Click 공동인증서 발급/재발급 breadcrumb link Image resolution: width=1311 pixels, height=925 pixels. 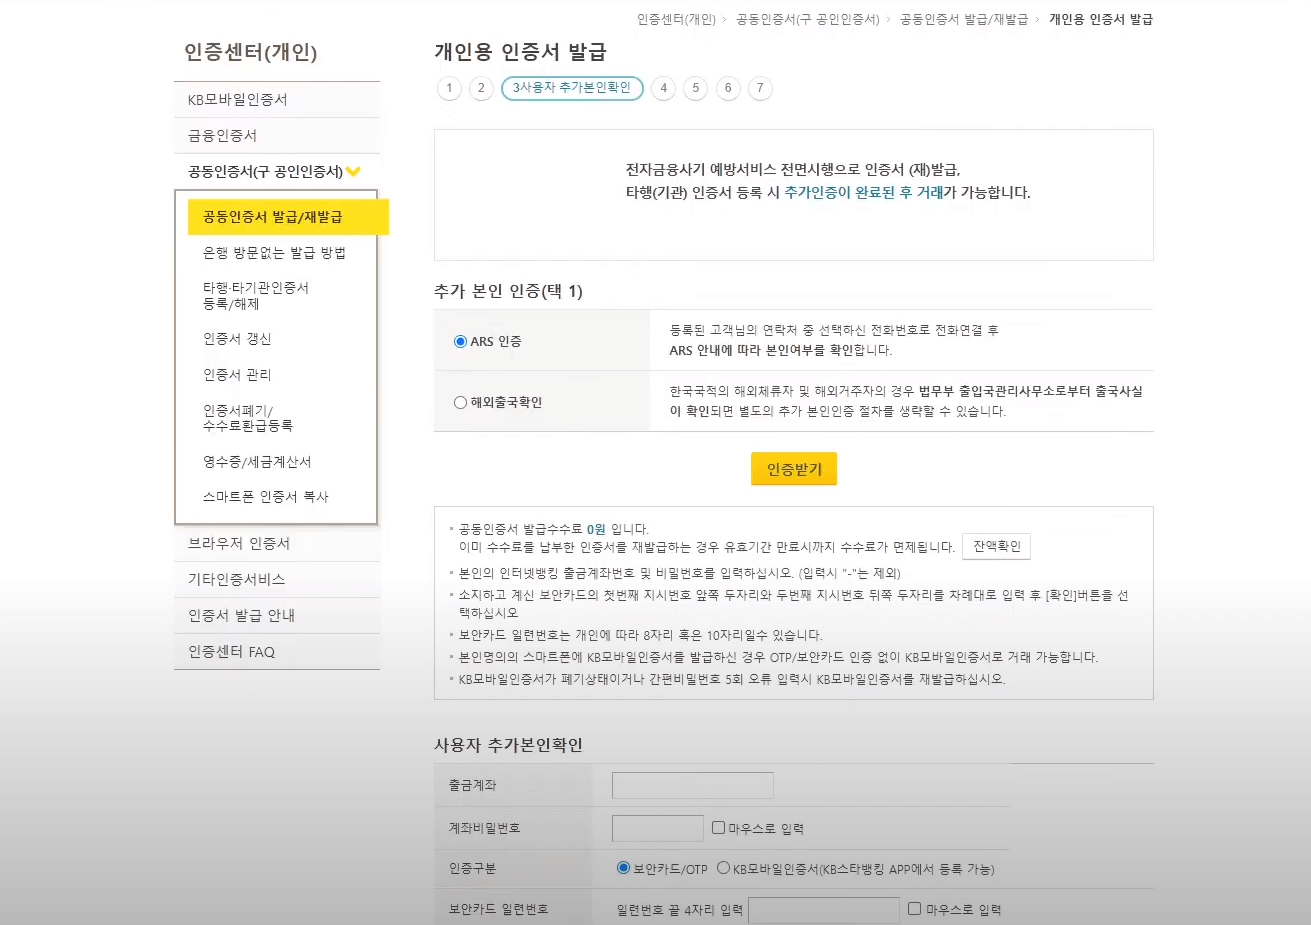(964, 19)
